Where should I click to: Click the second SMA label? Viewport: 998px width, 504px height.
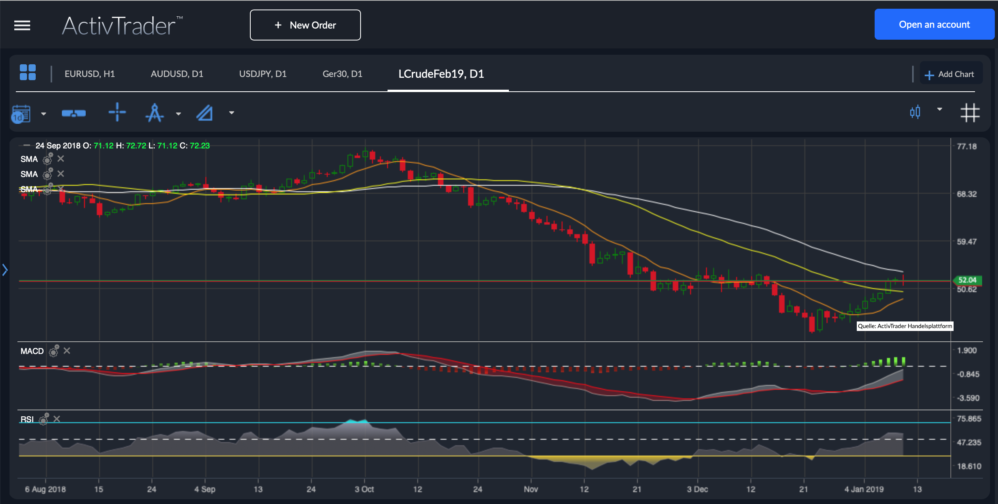point(29,174)
